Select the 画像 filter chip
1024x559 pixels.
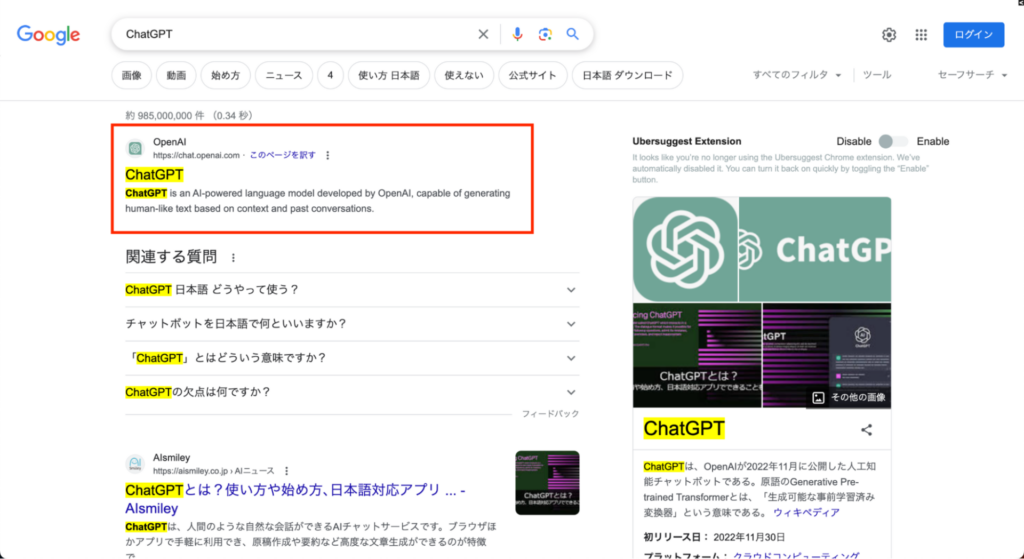[x=132, y=75]
